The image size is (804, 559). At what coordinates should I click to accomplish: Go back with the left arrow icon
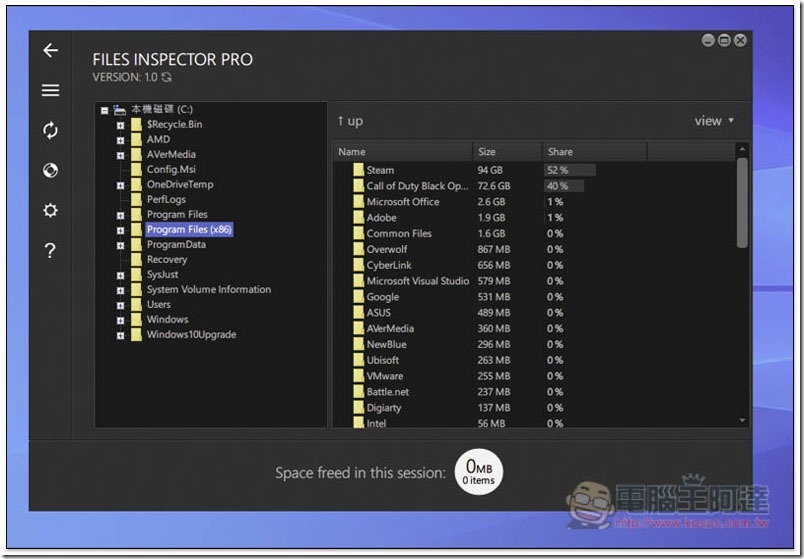[50, 50]
